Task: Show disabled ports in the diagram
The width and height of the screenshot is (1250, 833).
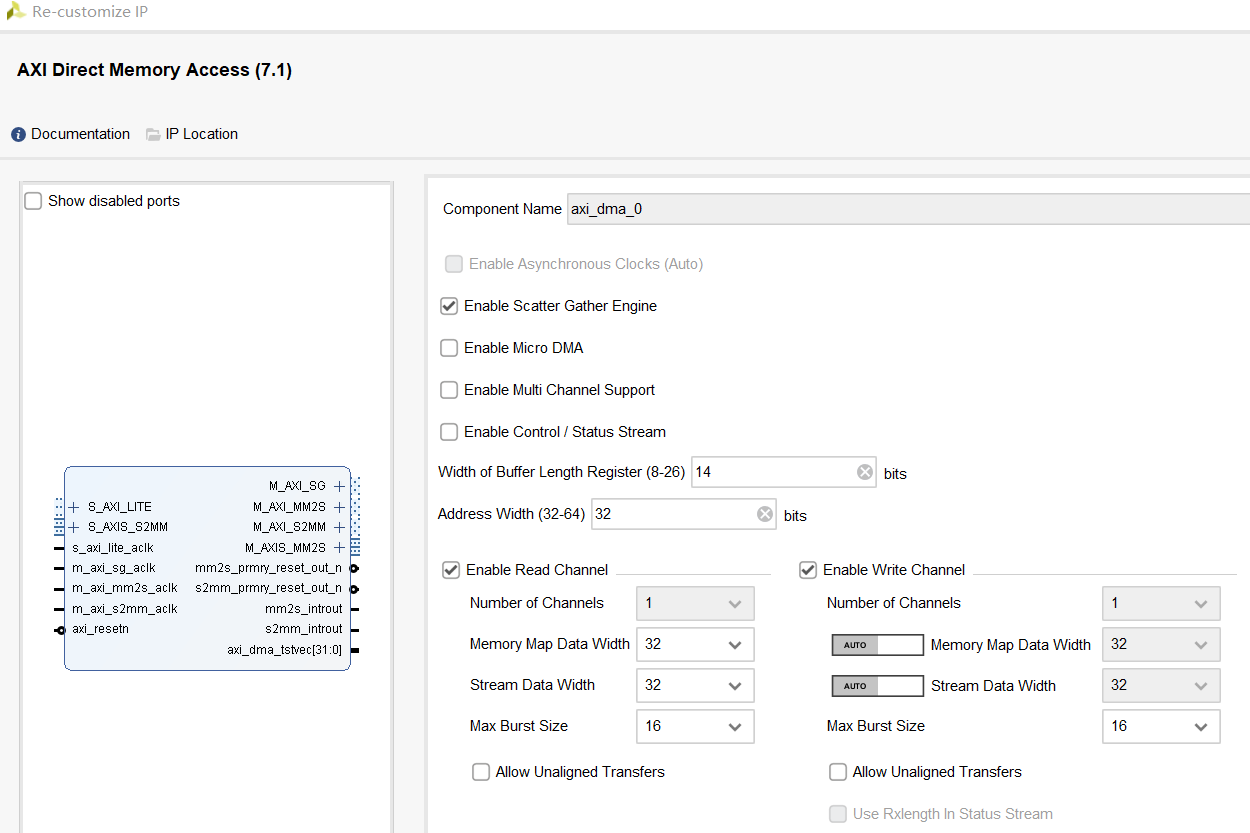Action: click(33, 200)
